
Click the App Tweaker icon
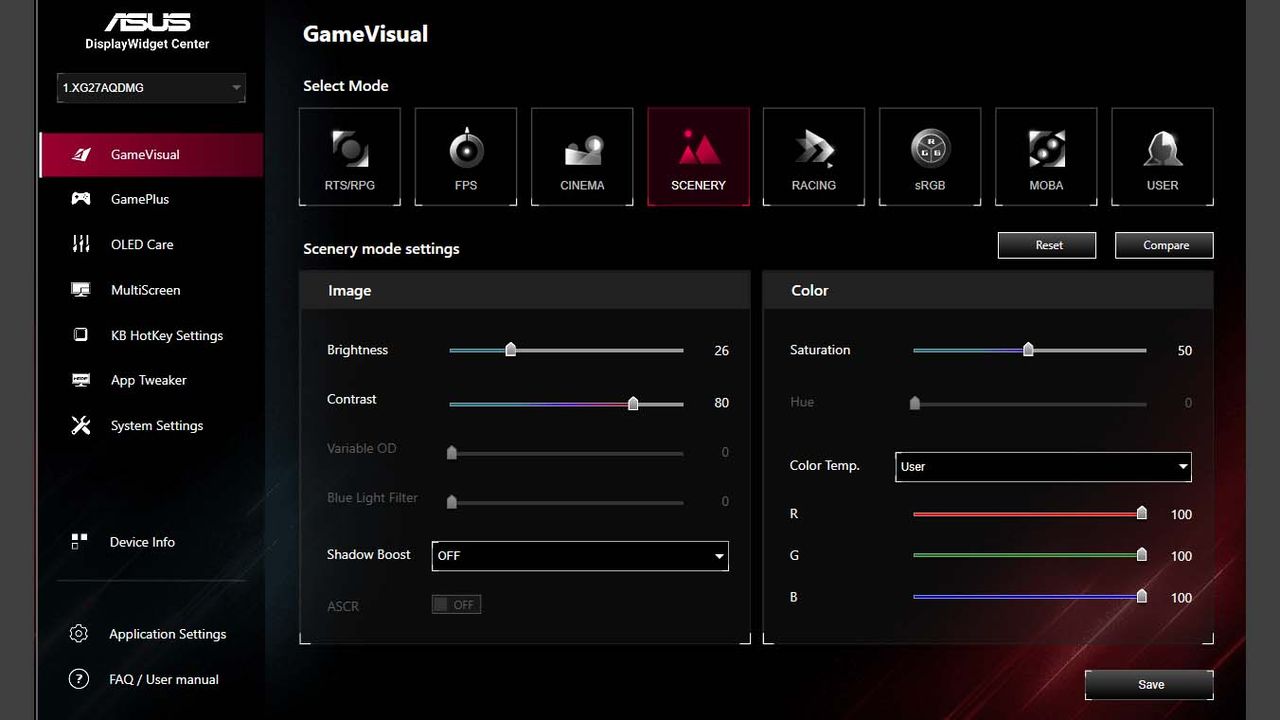(x=81, y=380)
